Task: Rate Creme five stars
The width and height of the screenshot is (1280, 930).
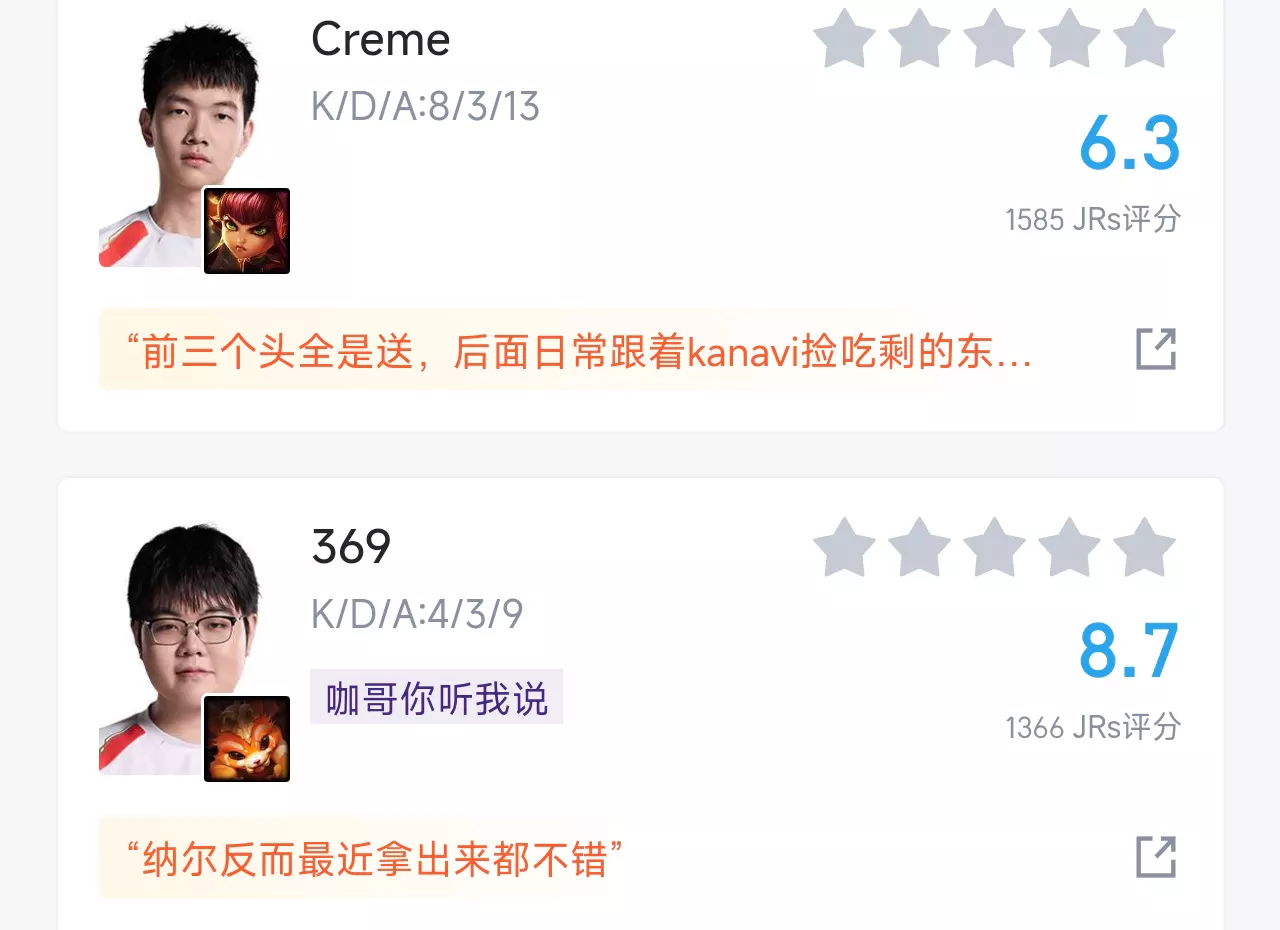Action: tap(1144, 39)
